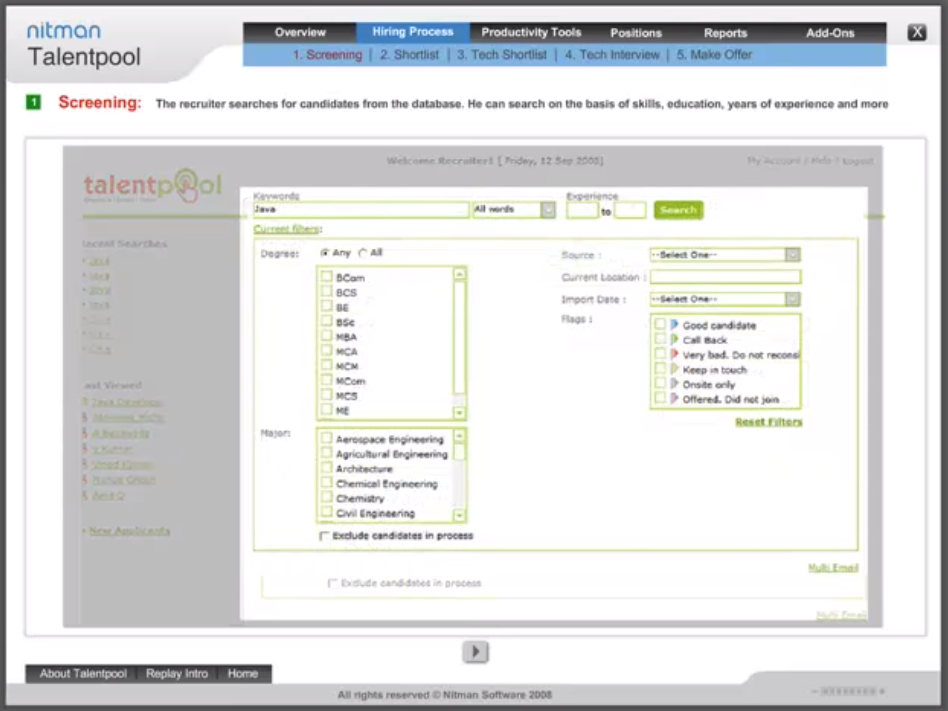Check the Aerospace Engineering major box
This screenshot has height=711, width=948.
click(x=327, y=438)
